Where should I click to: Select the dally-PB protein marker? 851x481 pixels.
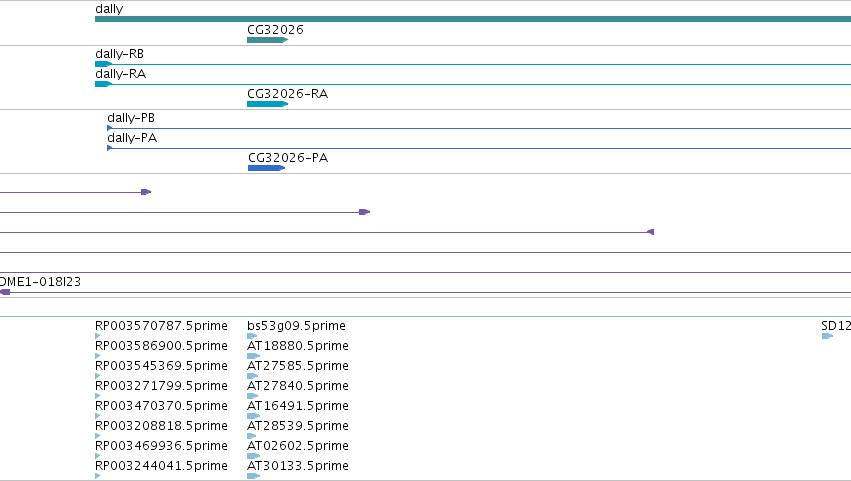pos(110,128)
